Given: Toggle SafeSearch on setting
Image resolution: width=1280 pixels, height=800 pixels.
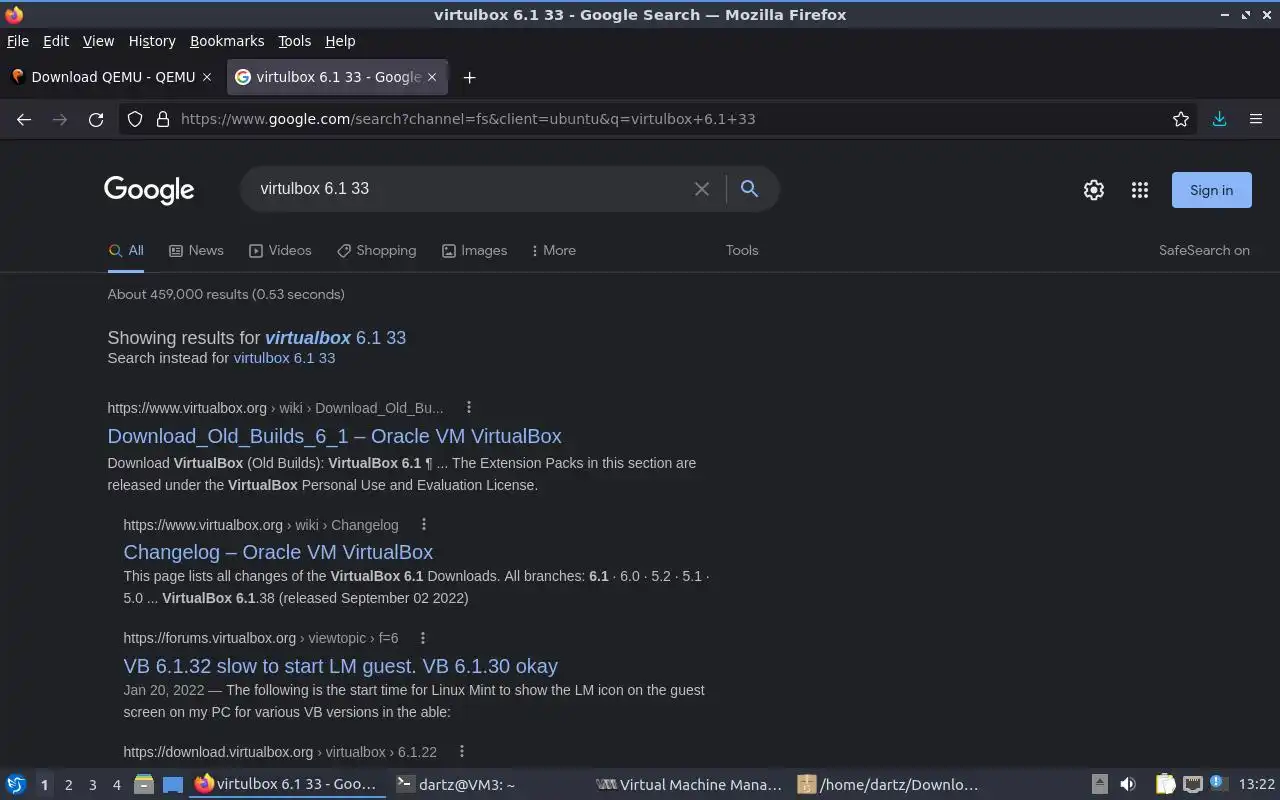Looking at the screenshot, I should coord(1204,250).
